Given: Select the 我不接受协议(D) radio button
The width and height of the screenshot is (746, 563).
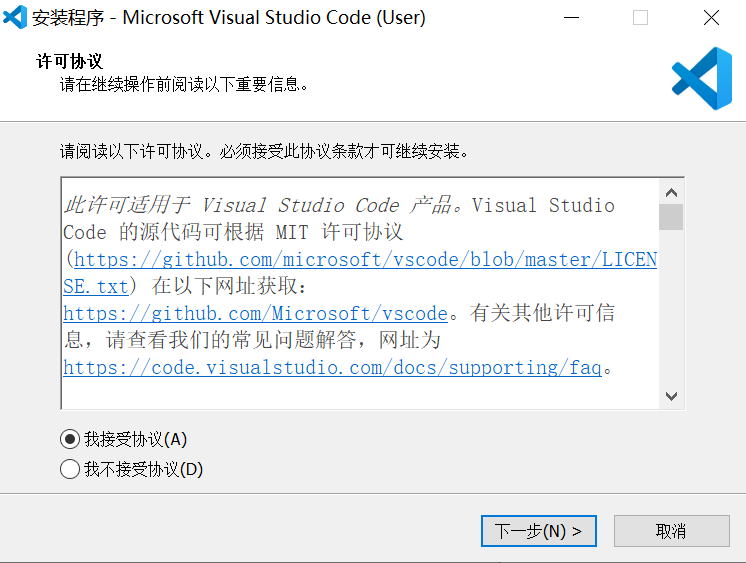Looking at the screenshot, I should [x=70, y=469].
